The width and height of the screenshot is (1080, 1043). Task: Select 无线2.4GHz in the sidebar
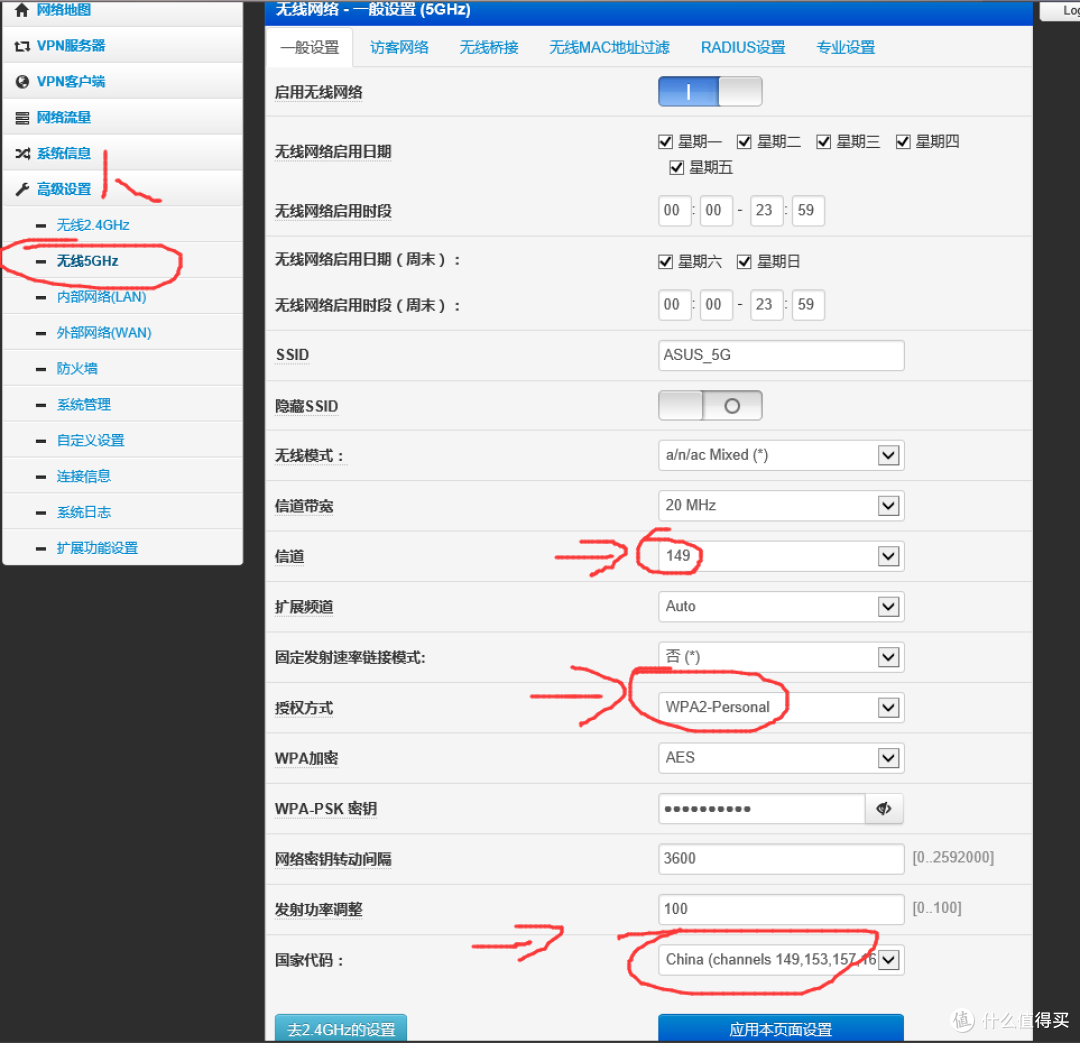coord(93,225)
